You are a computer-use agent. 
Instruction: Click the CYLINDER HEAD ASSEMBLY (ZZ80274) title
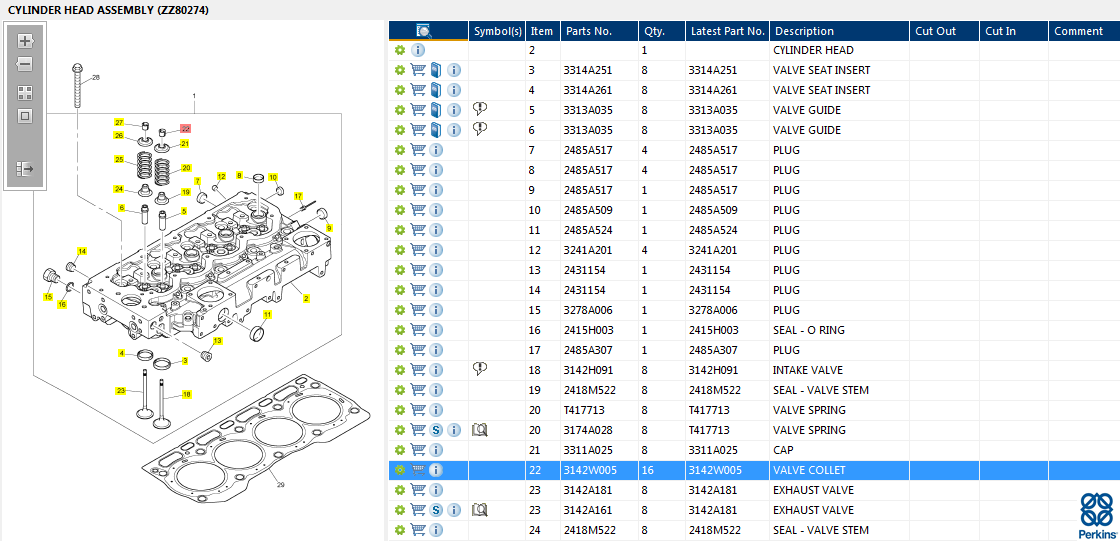coord(109,10)
